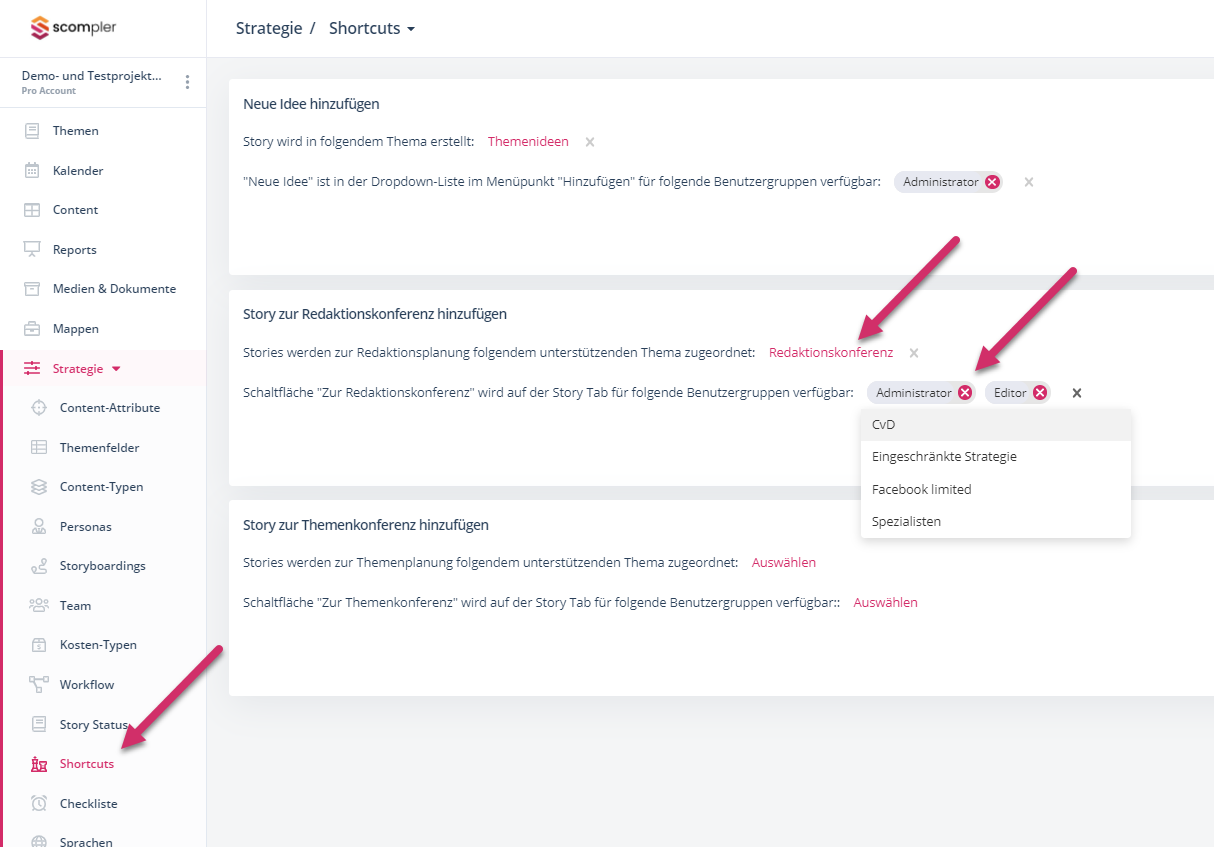Open the Kalender sidebar icon
Viewport: 1214px width, 847px height.
32,170
